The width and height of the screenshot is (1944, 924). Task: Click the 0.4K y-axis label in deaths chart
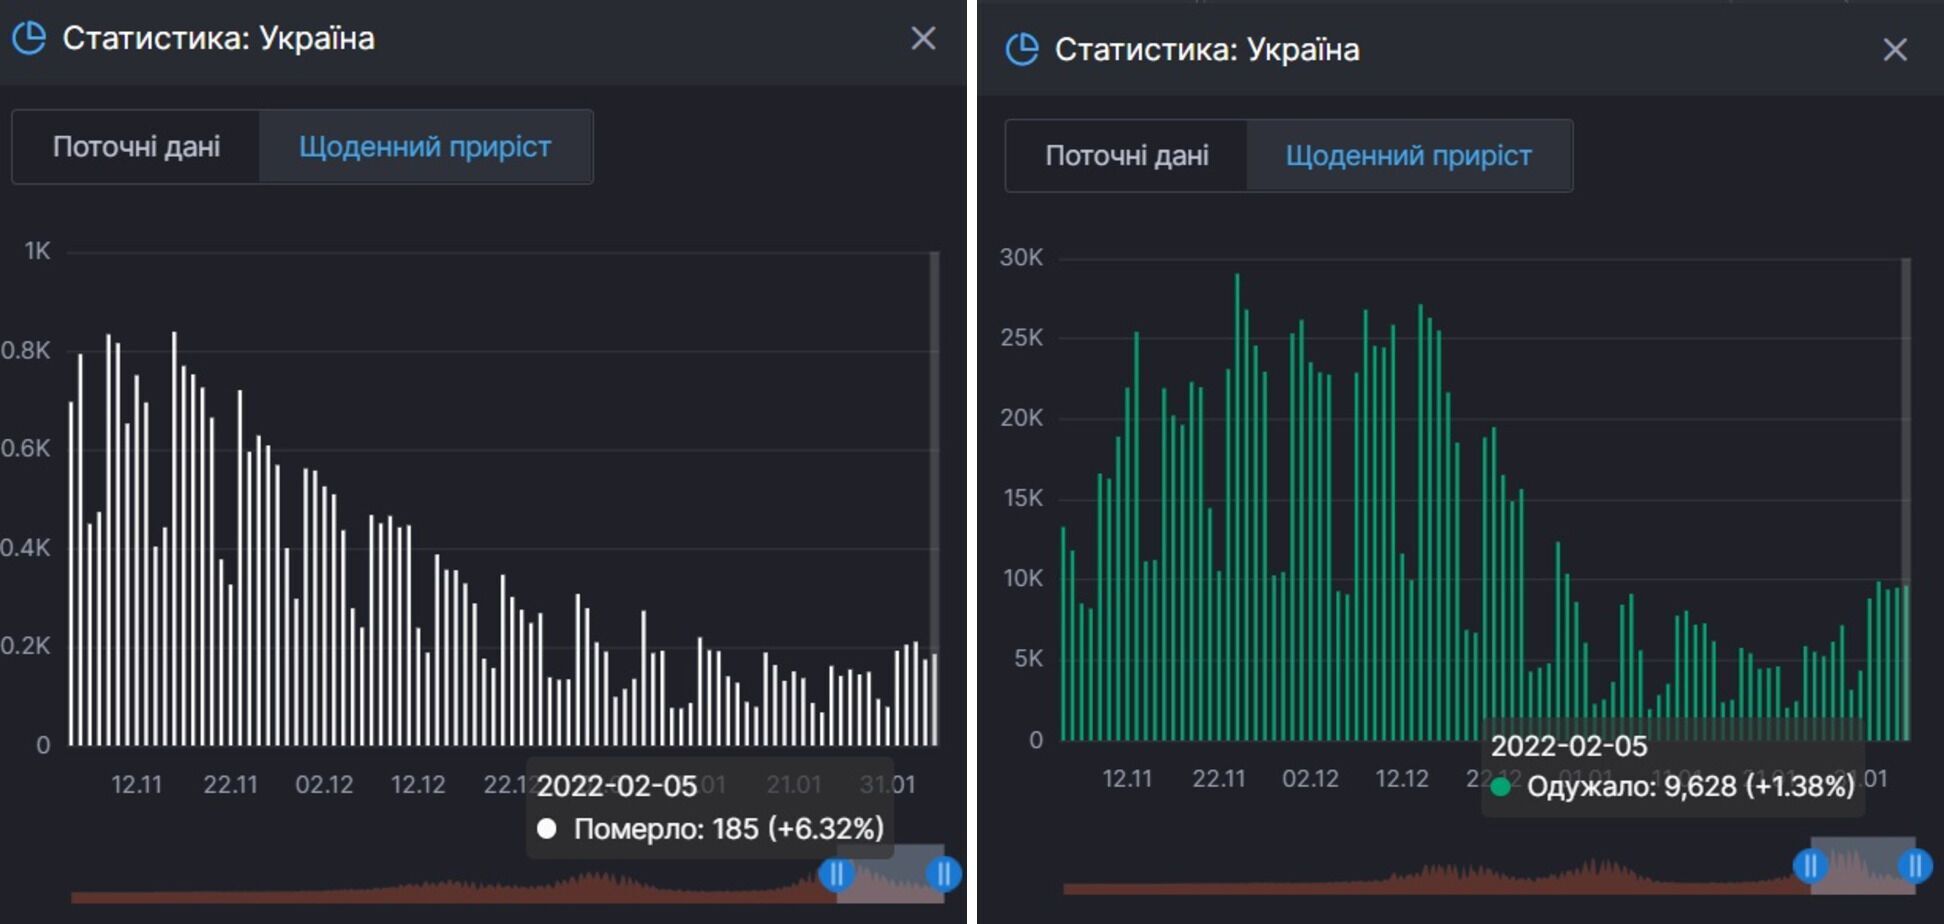tap(25, 548)
